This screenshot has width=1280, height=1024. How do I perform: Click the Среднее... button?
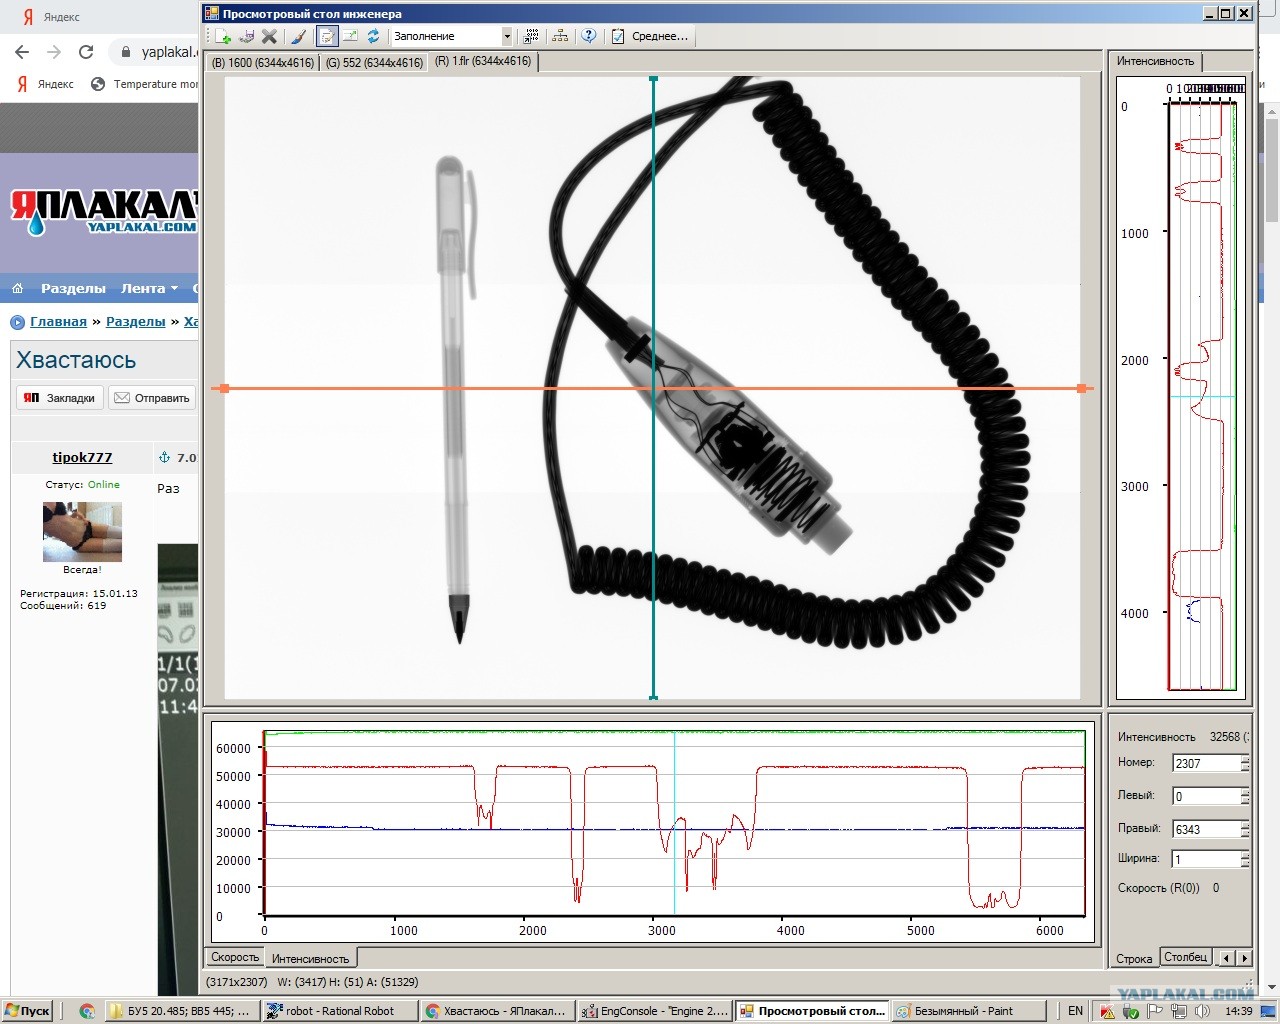(650, 36)
